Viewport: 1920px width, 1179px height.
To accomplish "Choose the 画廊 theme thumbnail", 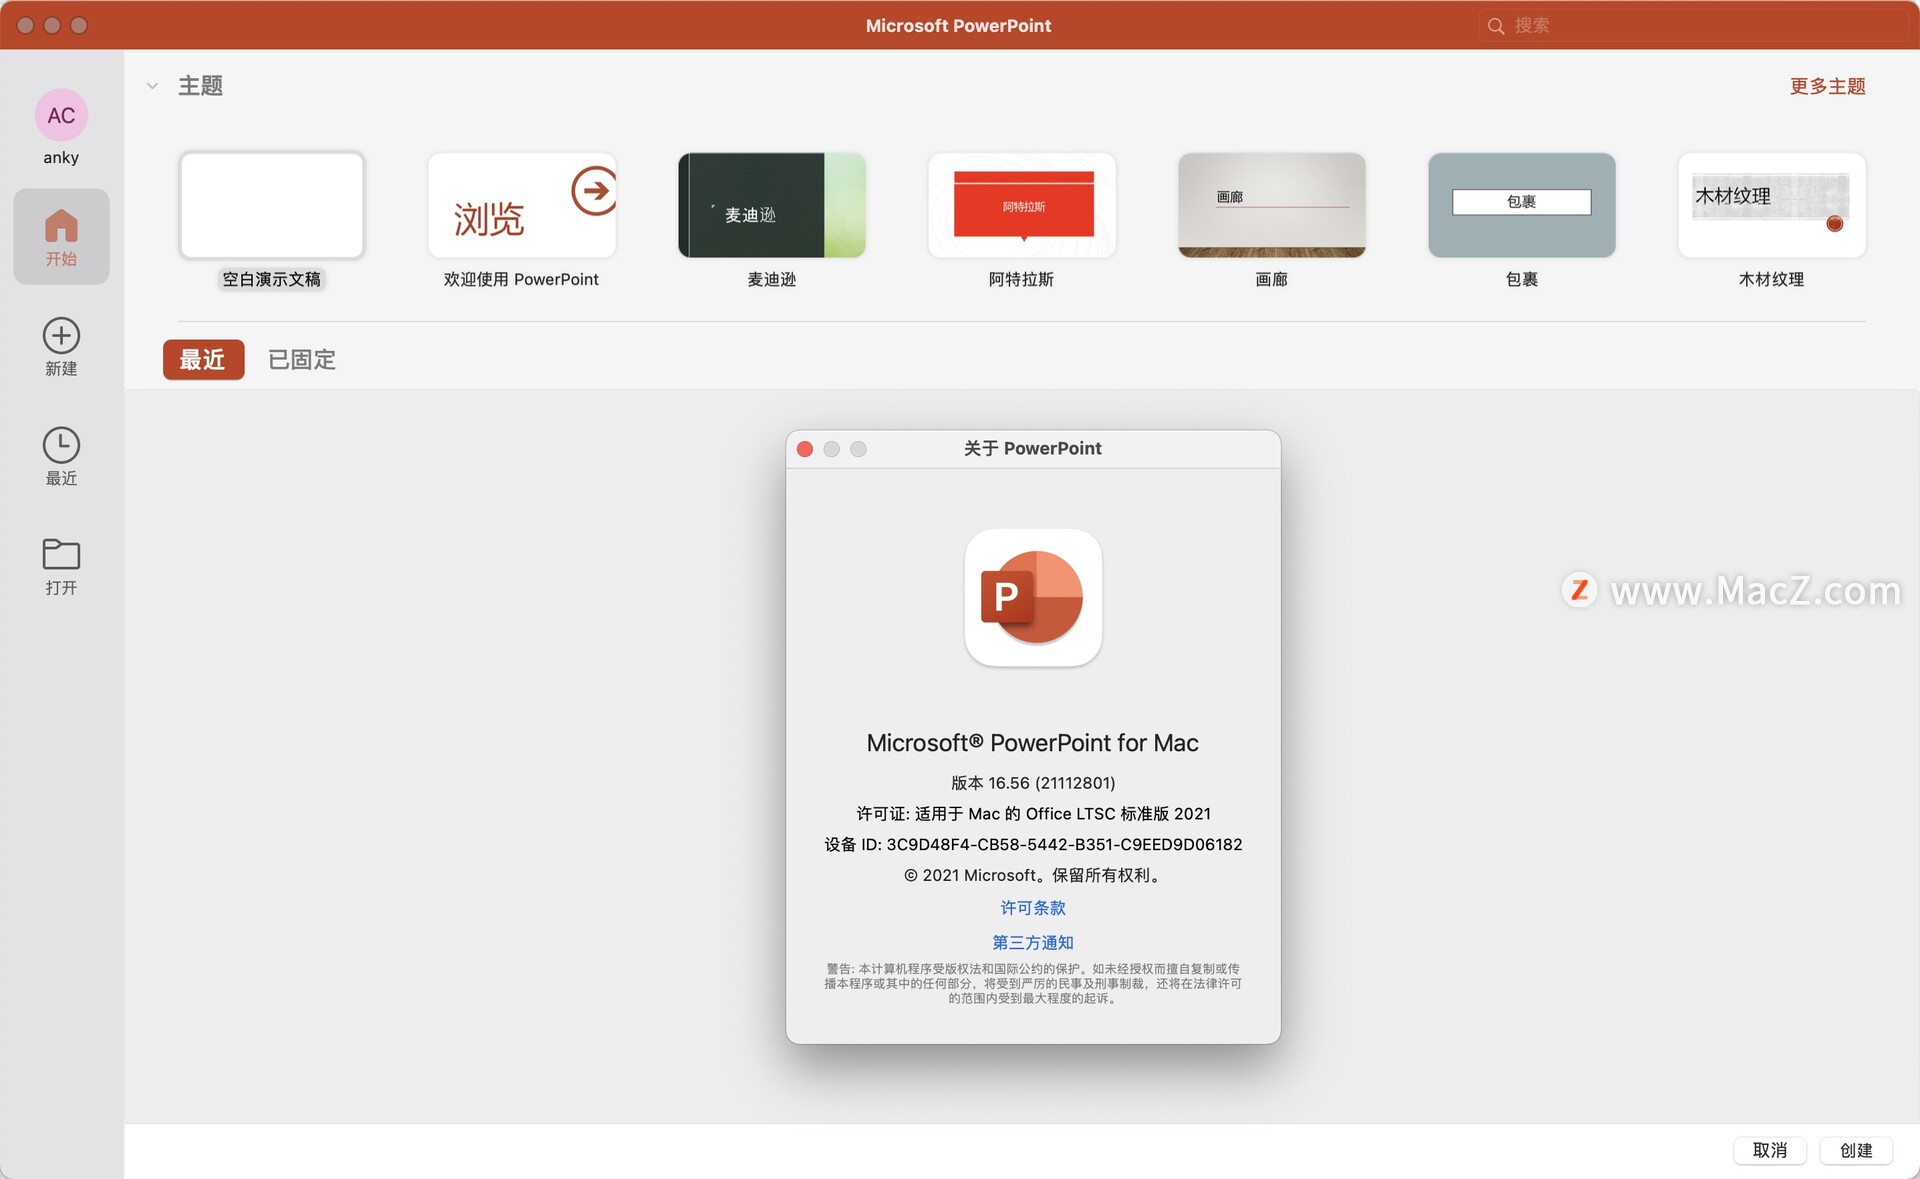I will (x=1272, y=205).
